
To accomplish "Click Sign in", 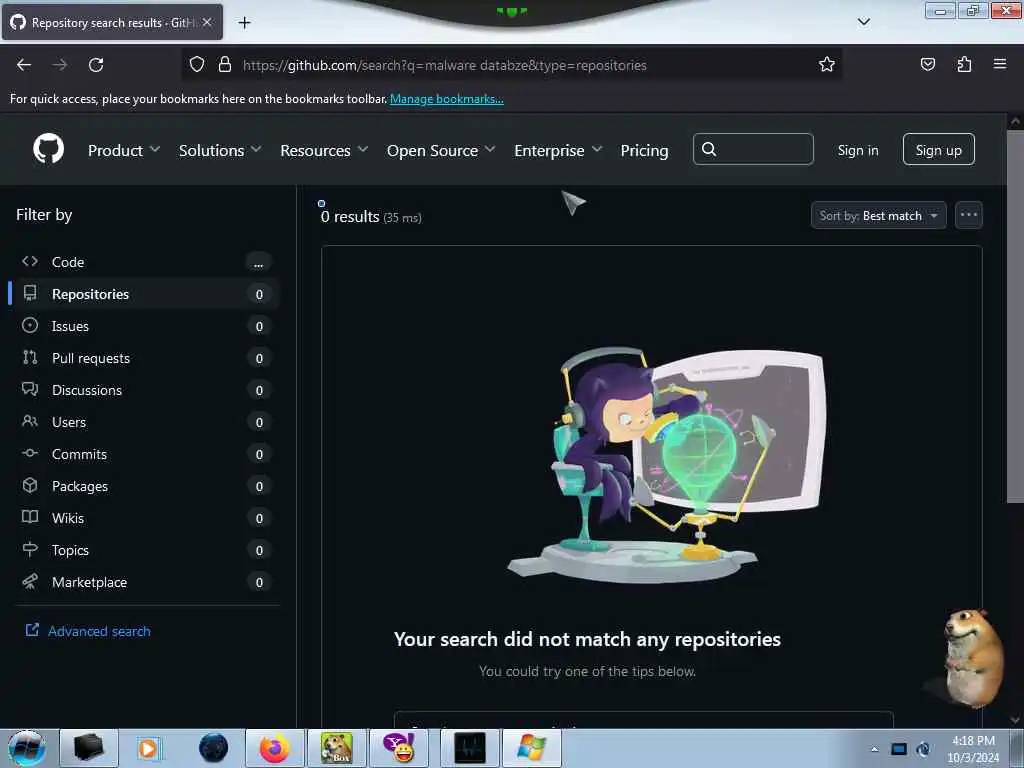I will [x=857, y=150].
